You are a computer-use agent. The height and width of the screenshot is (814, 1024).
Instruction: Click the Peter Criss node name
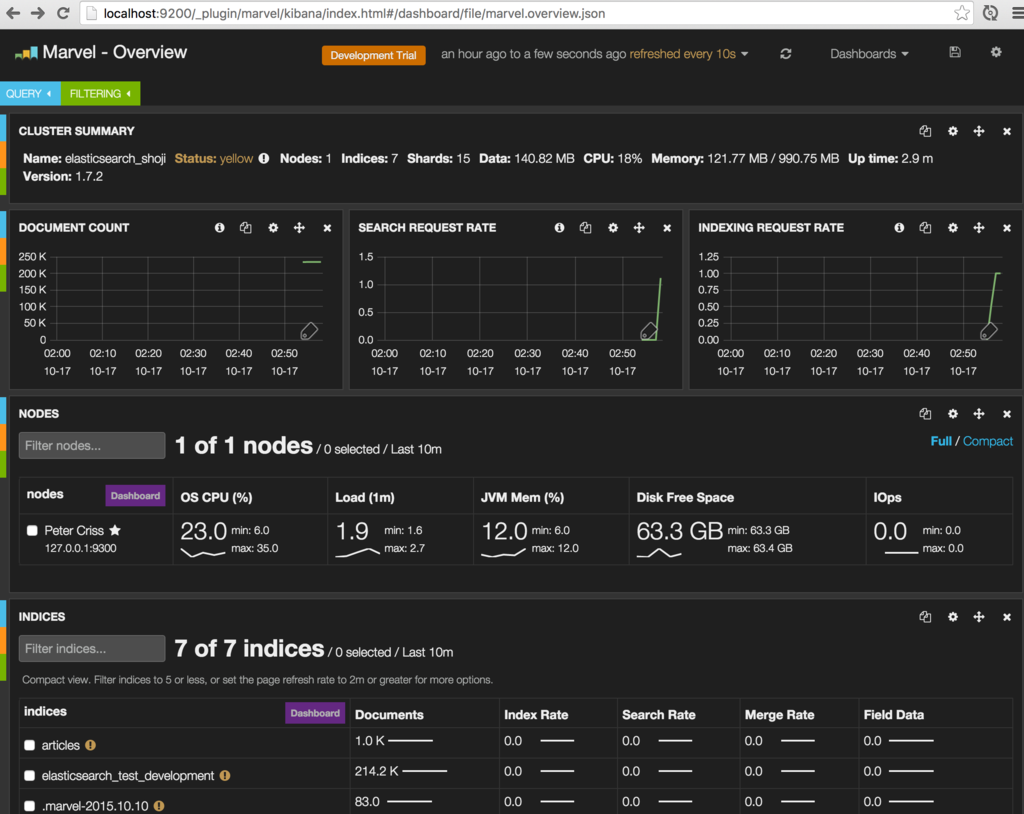[74, 530]
